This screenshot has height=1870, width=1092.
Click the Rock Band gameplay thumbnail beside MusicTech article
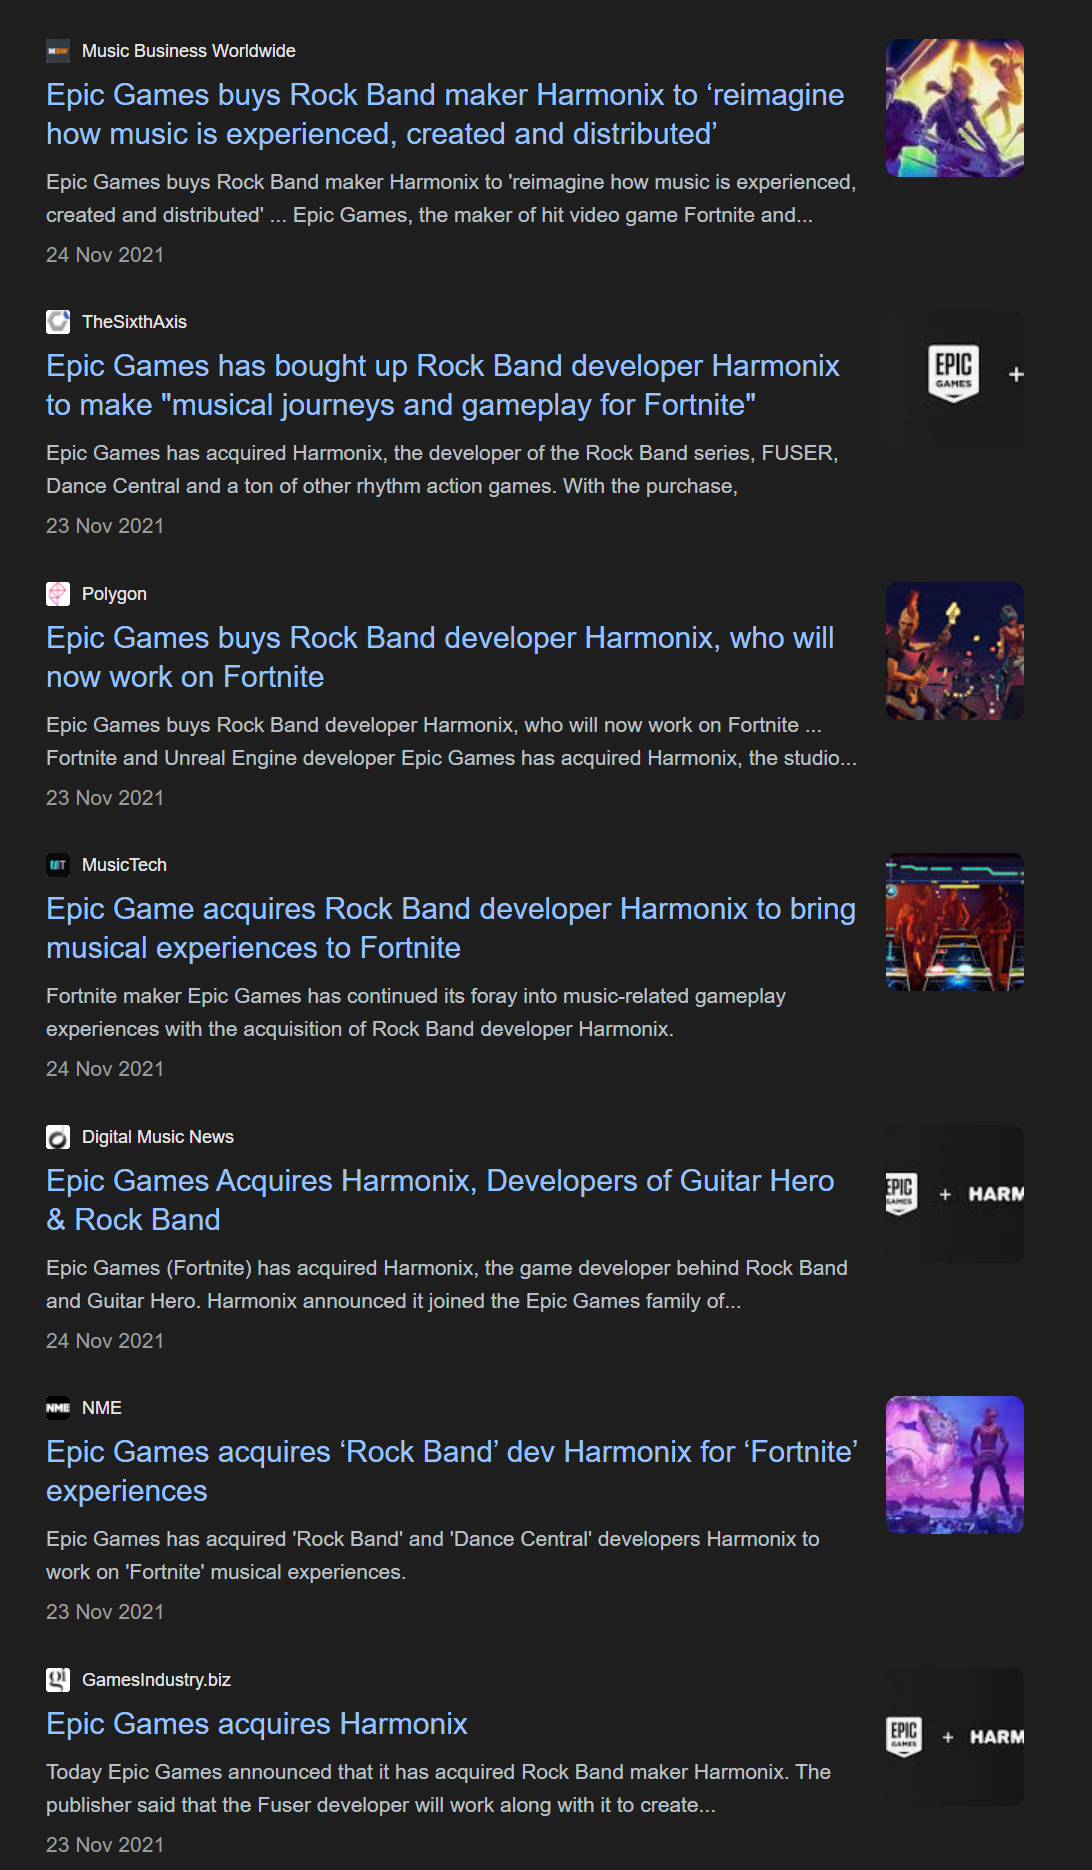955,922
